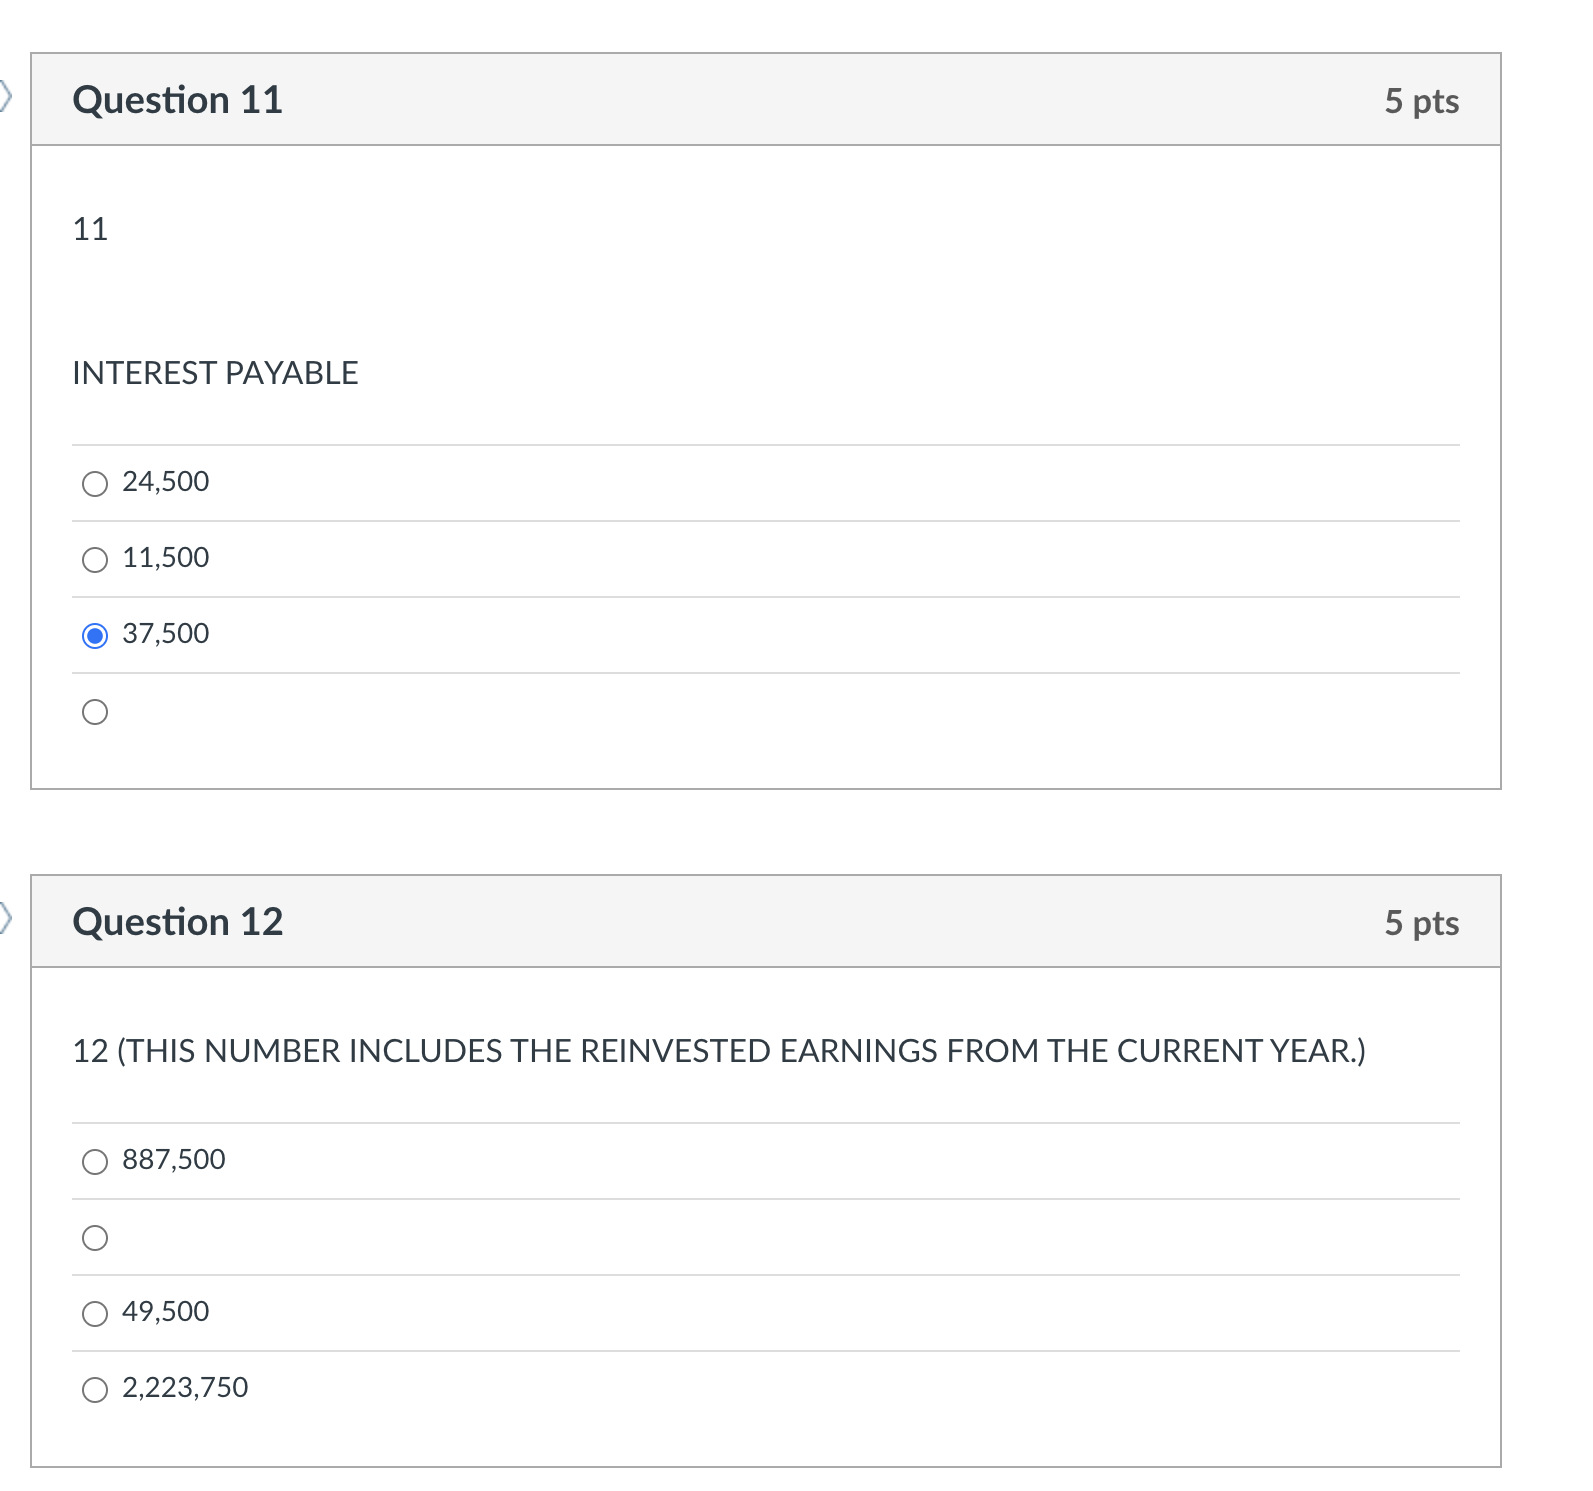Click the 5 pts label of Question 11
Screen dimensions: 1593x1491
click(x=1421, y=101)
